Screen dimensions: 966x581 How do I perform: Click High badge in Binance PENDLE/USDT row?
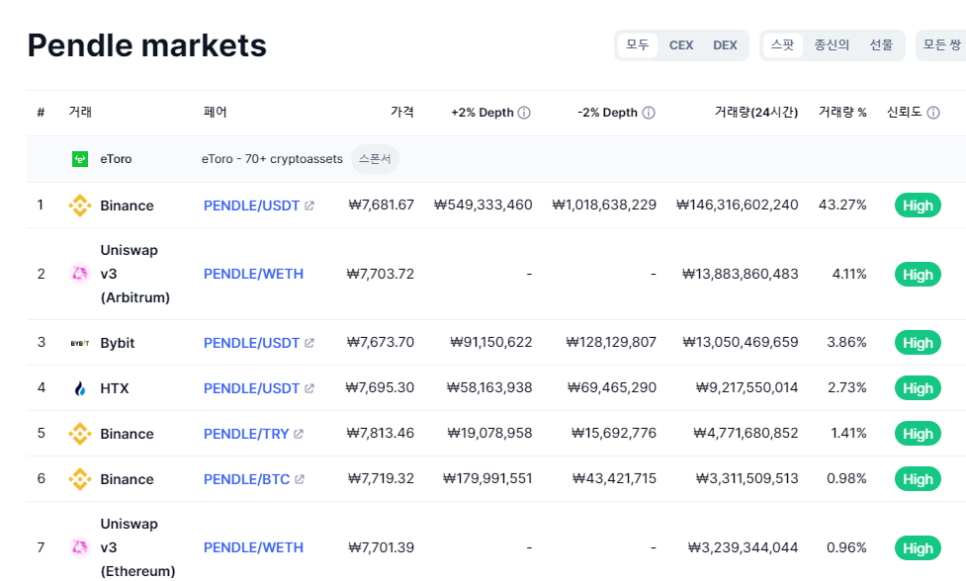pos(918,205)
